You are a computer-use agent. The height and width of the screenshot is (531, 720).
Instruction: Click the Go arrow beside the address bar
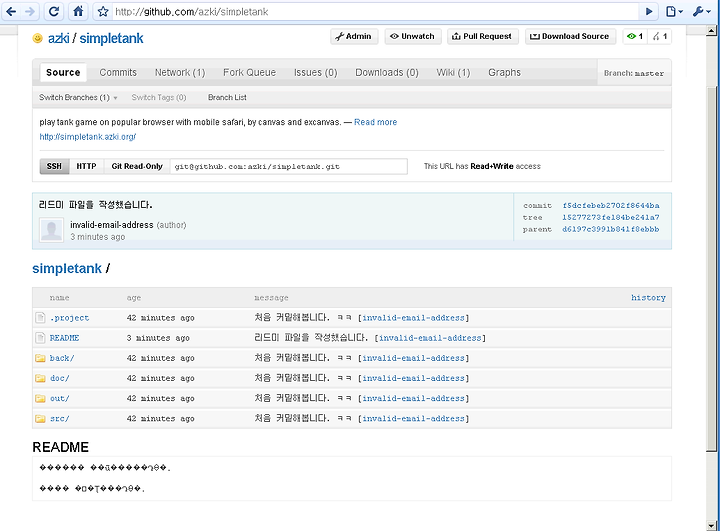[649, 11]
